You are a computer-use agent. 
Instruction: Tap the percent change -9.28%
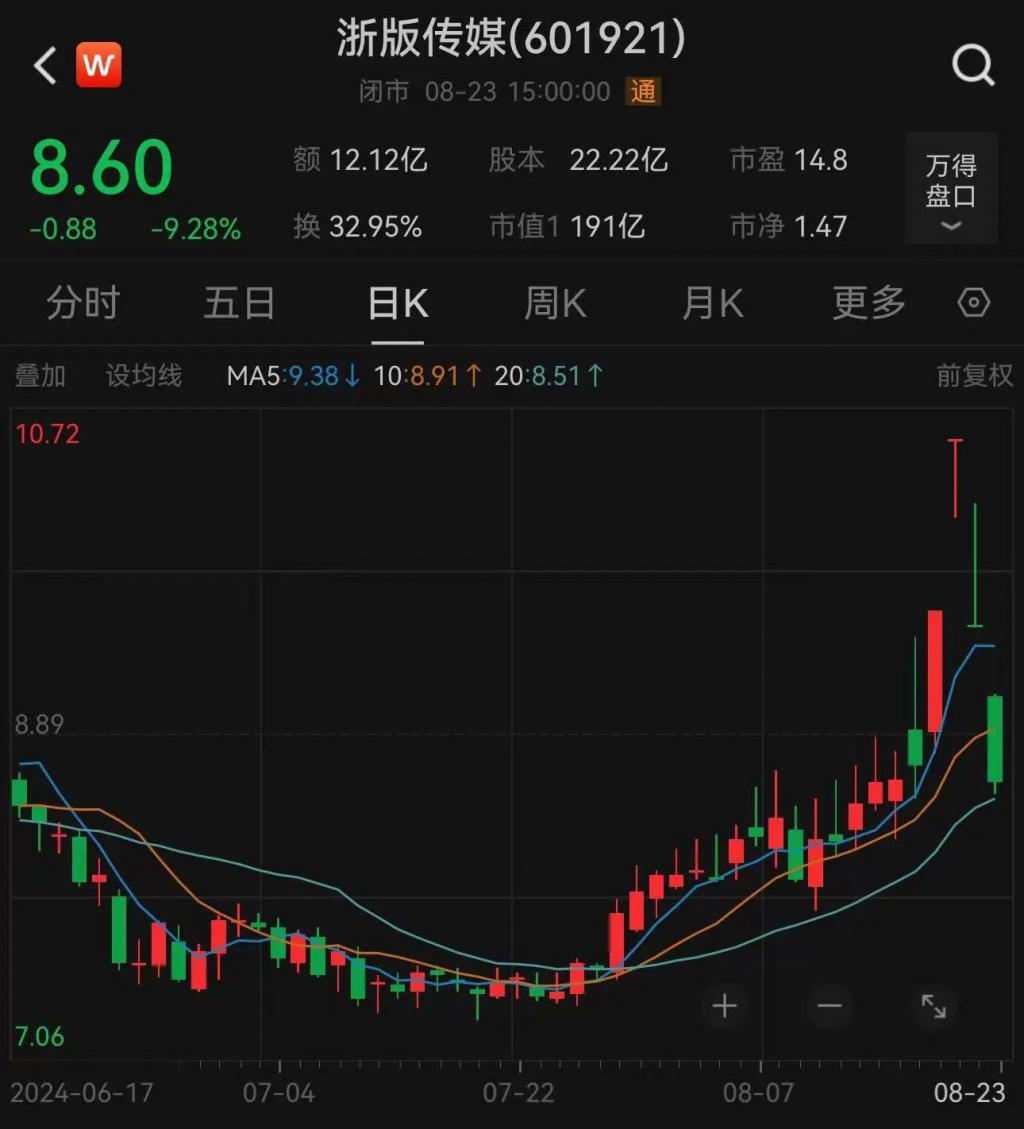coord(196,229)
